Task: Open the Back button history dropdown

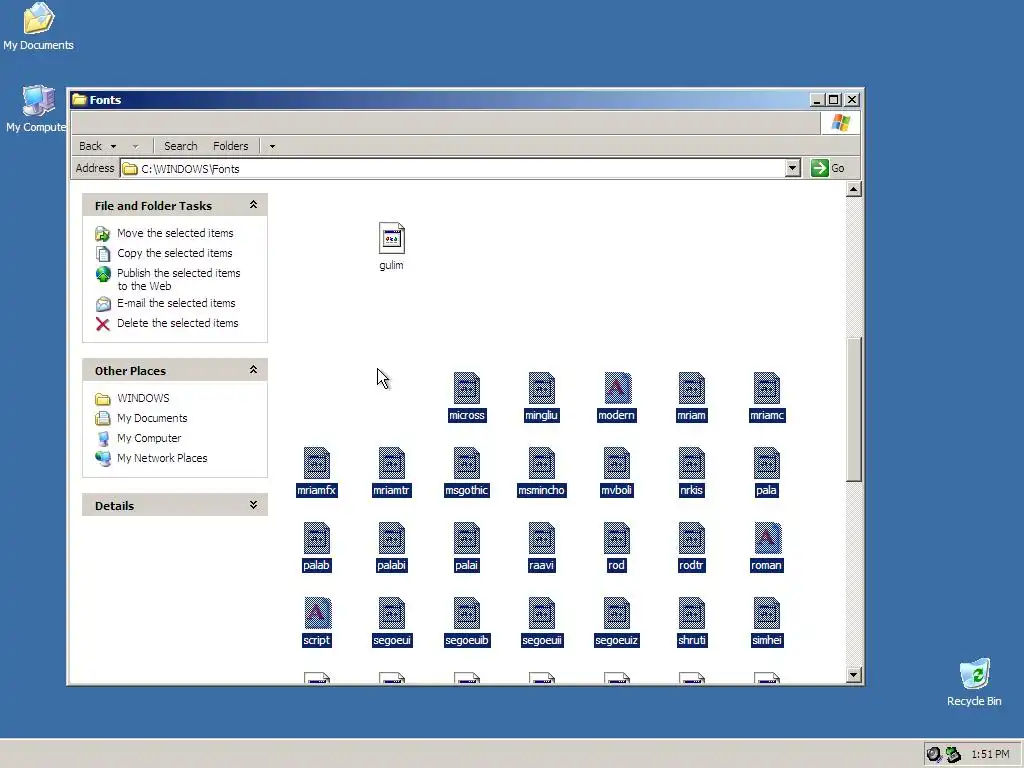Action: 114,146
